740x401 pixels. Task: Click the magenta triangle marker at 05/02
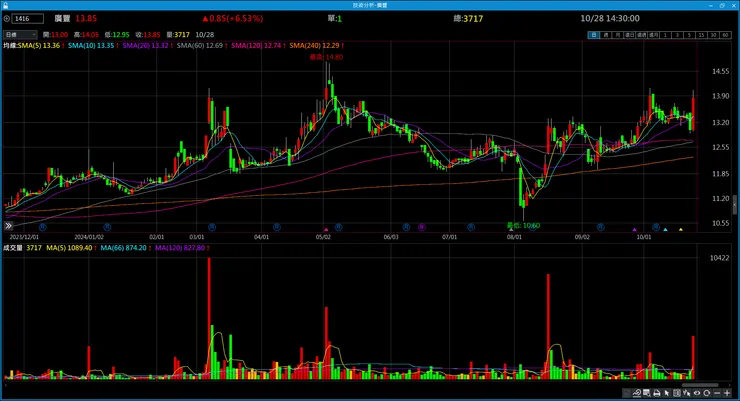click(326, 229)
